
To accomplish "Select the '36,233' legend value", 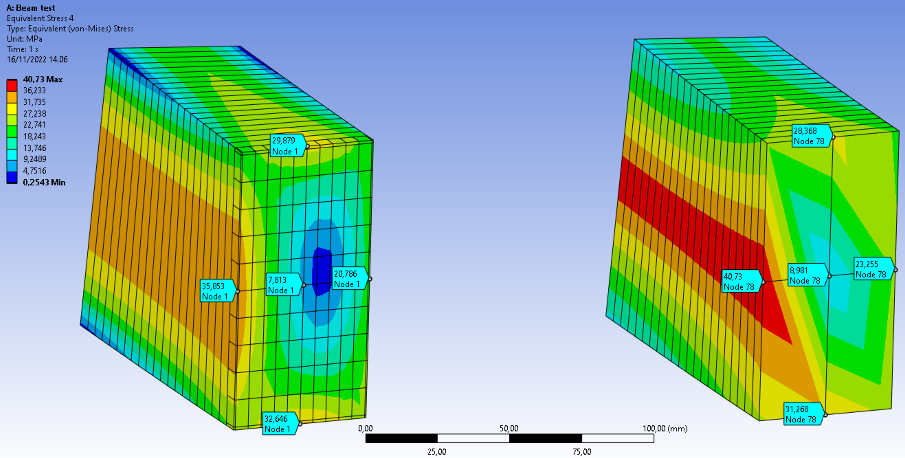I will pos(35,91).
